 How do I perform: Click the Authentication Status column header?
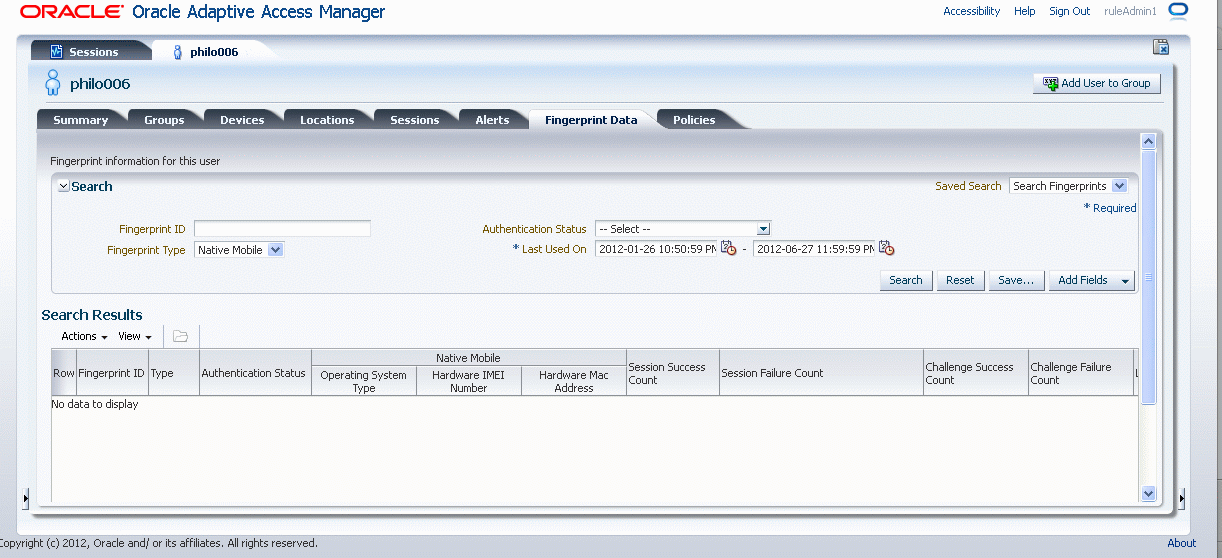tap(254, 373)
